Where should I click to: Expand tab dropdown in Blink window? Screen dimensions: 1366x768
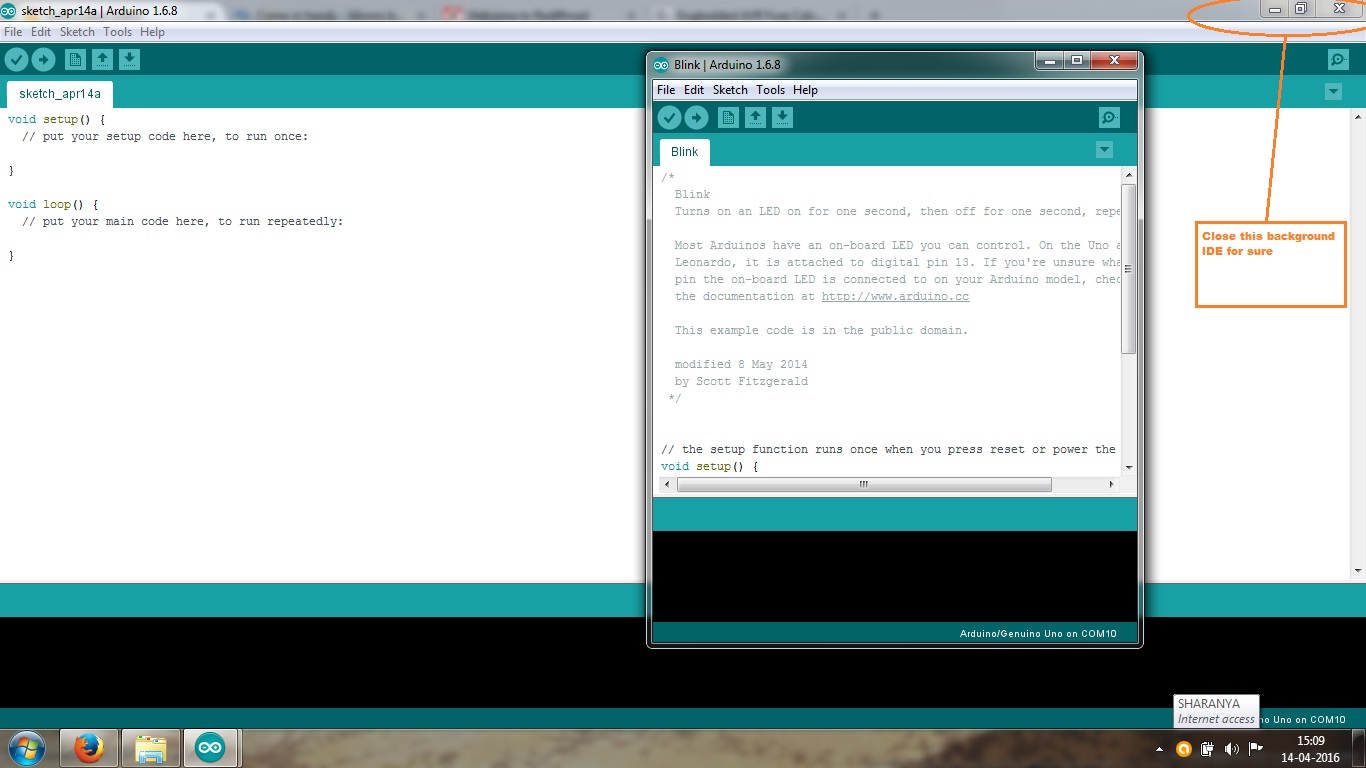pyautogui.click(x=1104, y=150)
